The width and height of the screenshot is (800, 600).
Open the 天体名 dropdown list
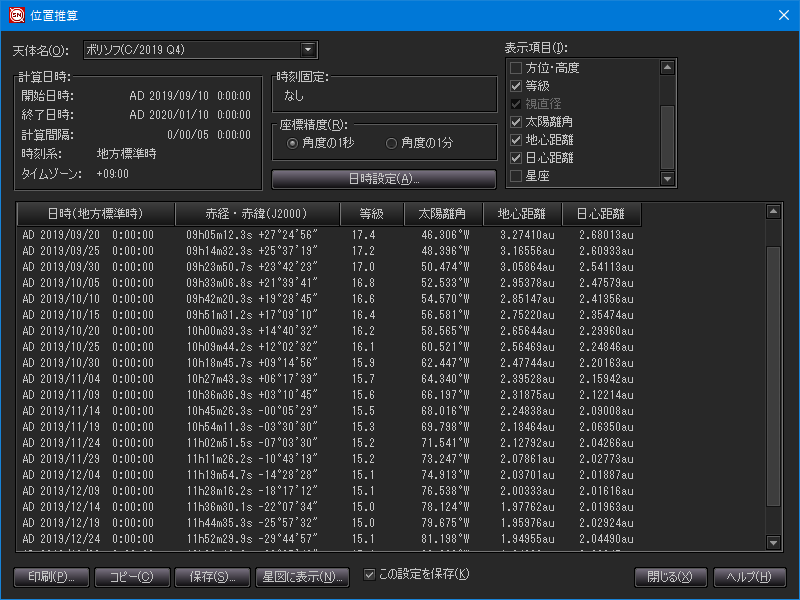pos(308,50)
